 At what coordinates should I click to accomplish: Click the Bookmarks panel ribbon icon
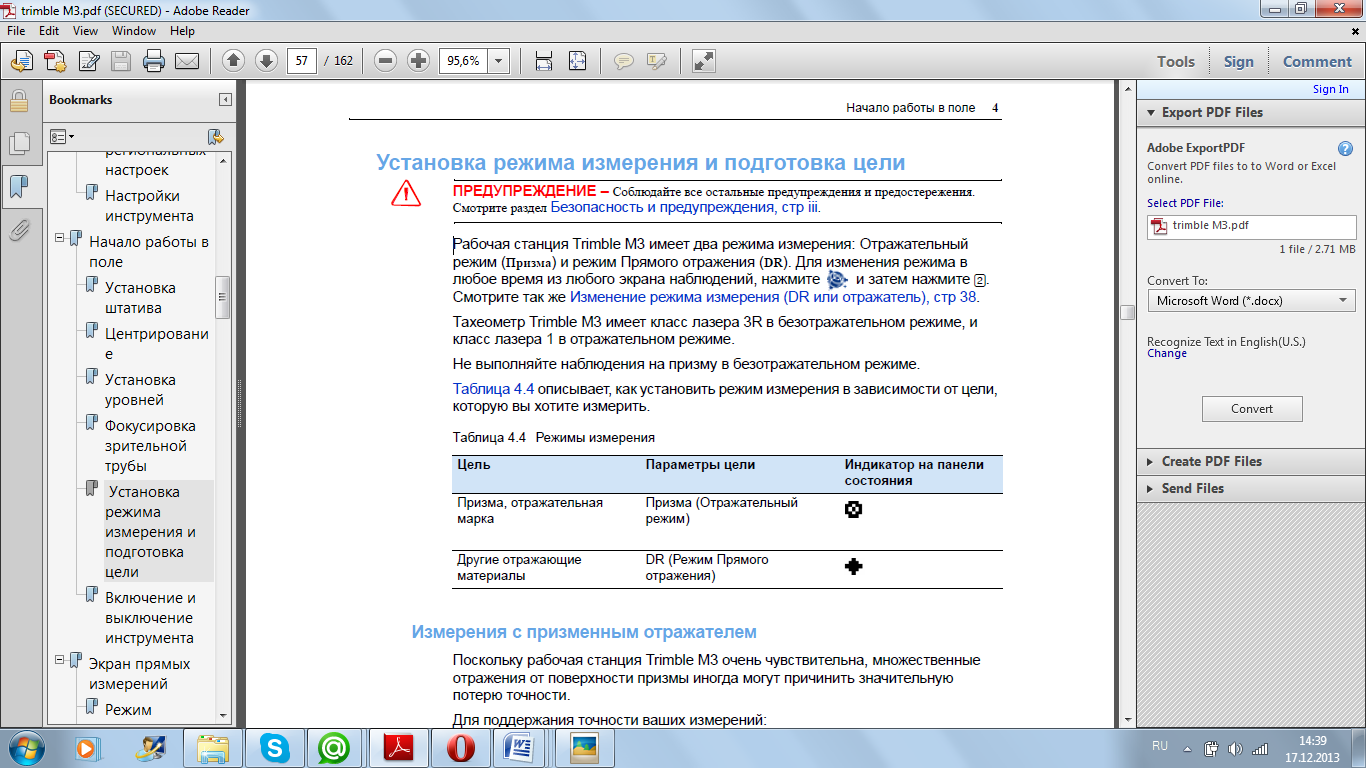[x=18, y=186]
